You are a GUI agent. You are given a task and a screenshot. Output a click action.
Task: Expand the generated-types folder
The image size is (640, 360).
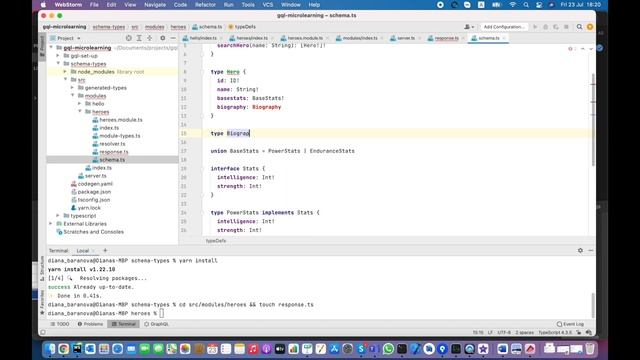(73, 88)
